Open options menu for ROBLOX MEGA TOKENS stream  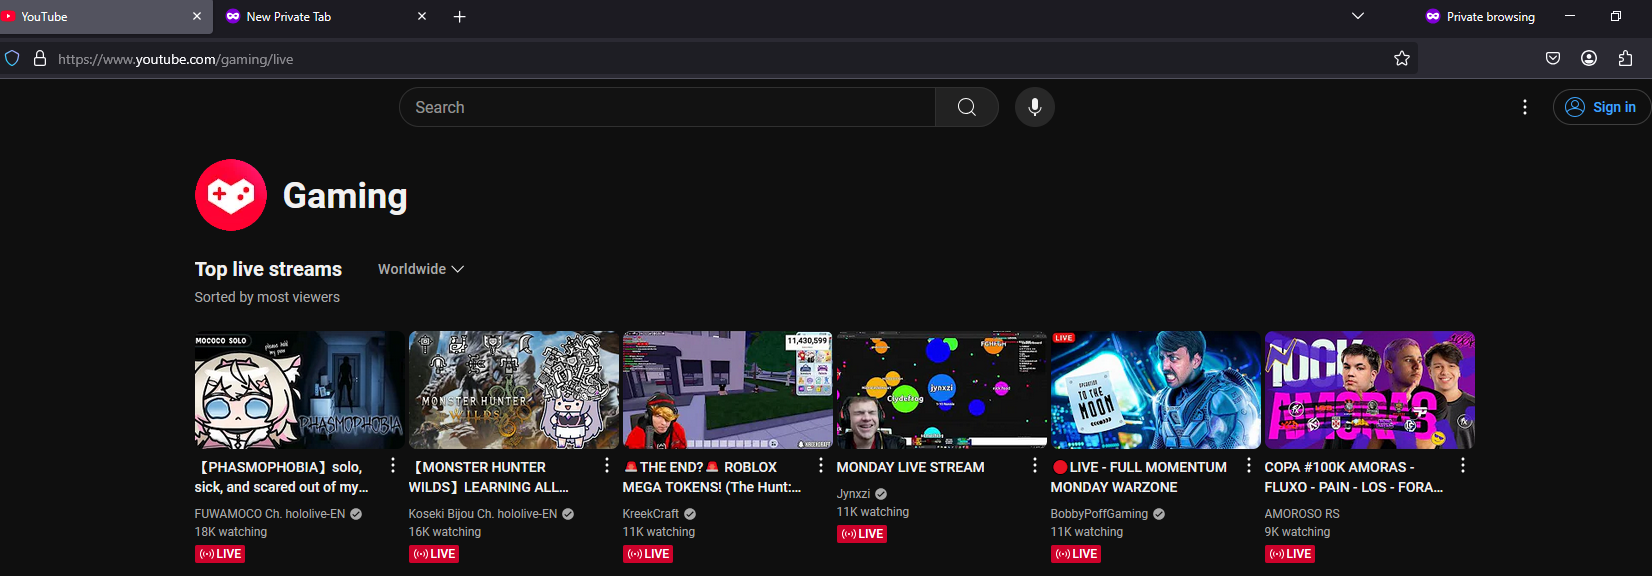point(821,465)
